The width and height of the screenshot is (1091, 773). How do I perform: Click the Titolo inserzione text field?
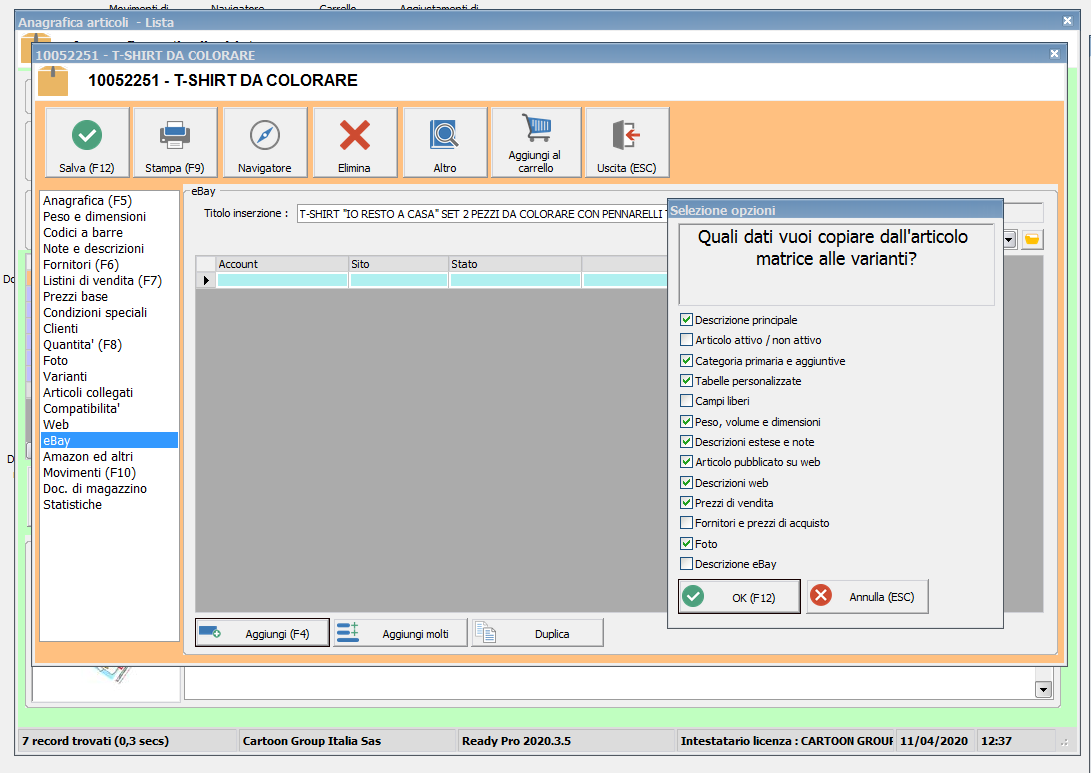tap(481, 214)
